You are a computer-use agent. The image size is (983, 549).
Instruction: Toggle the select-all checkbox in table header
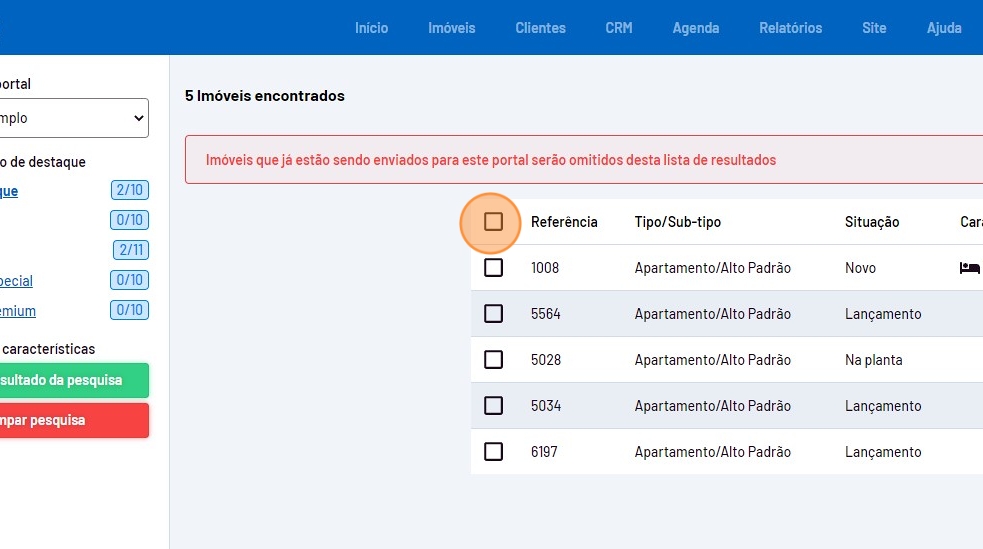493,222
